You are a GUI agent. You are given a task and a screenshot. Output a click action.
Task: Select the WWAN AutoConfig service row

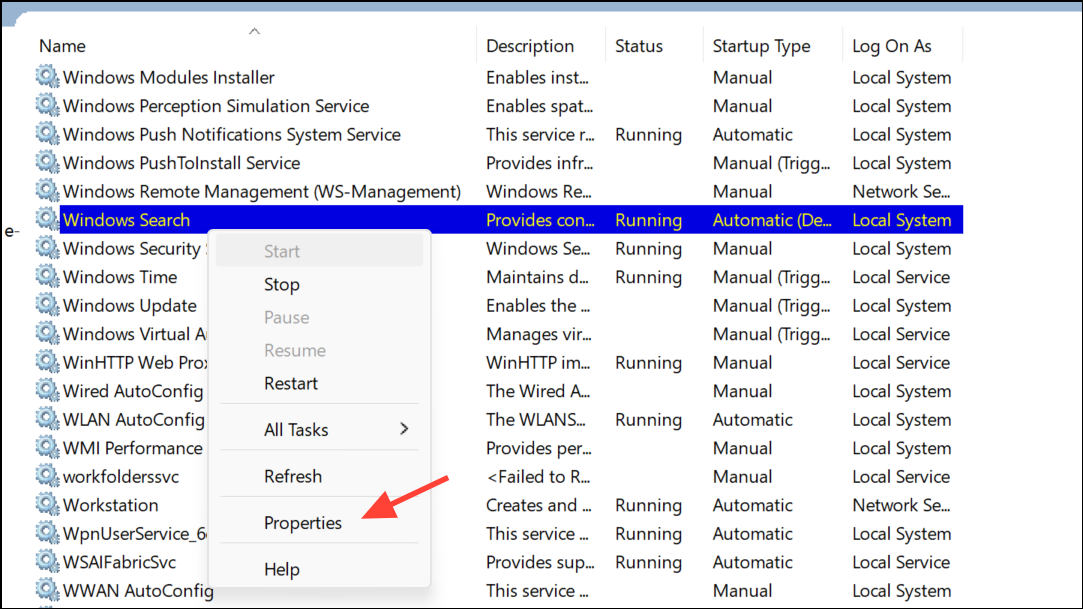499,590
